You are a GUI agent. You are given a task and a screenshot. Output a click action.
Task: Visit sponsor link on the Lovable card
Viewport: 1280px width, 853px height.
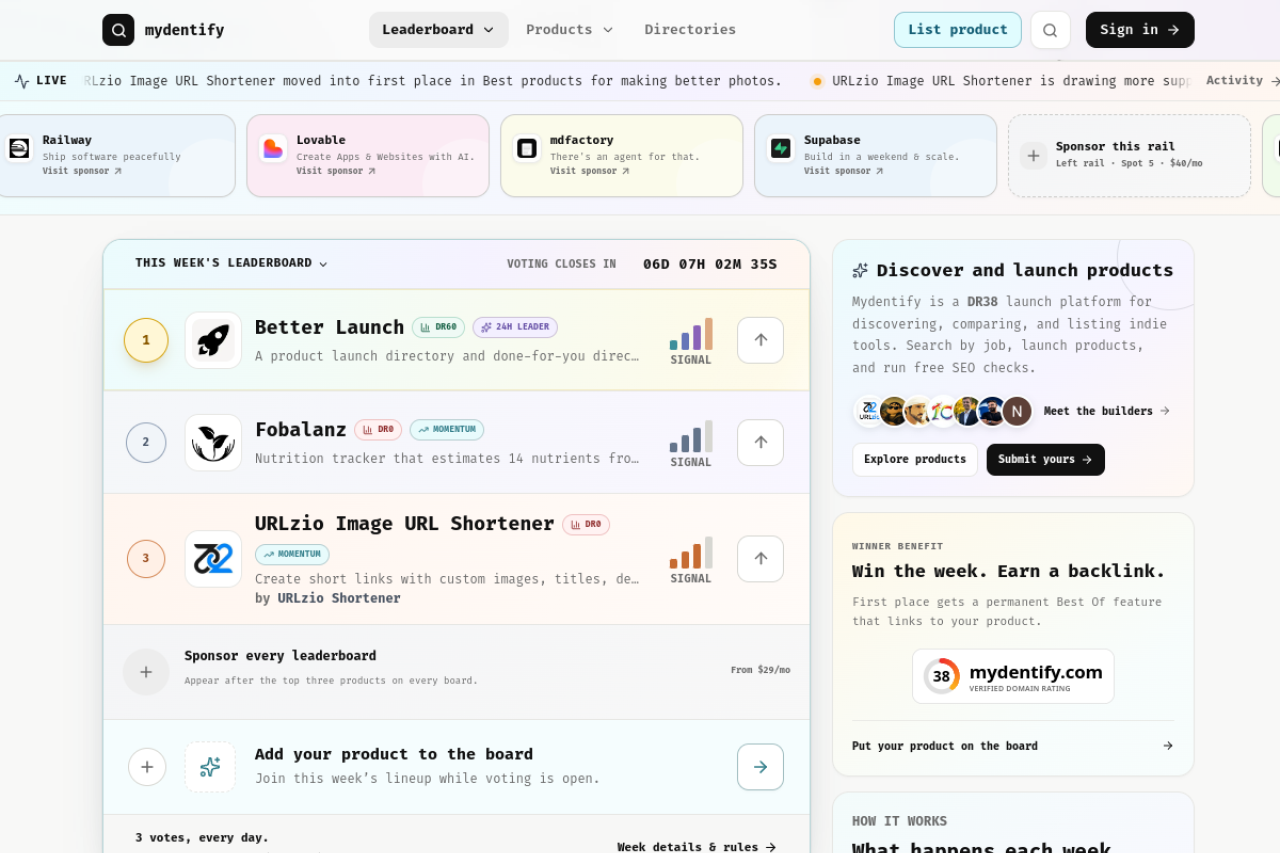(x=336, y=171)
